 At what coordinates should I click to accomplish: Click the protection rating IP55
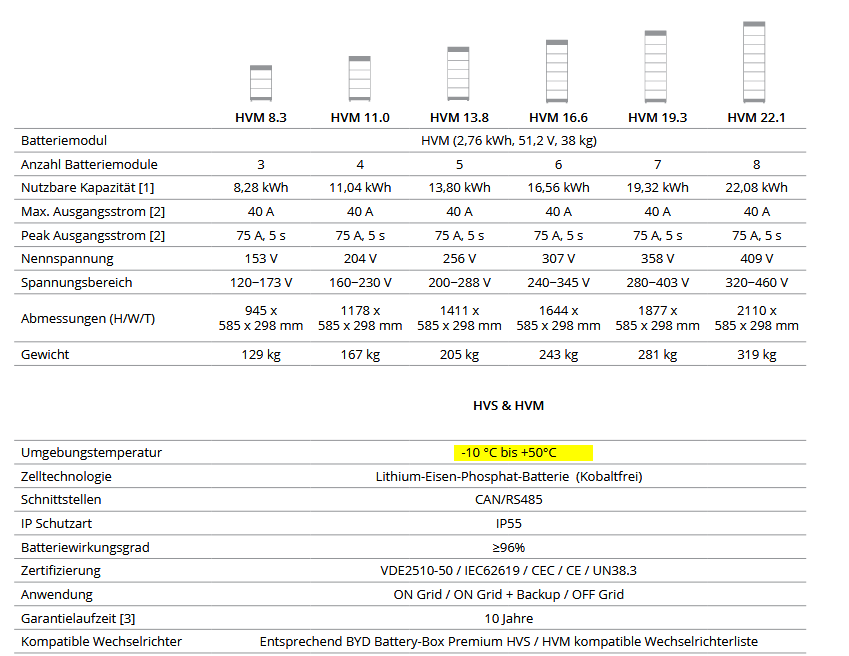509,523
